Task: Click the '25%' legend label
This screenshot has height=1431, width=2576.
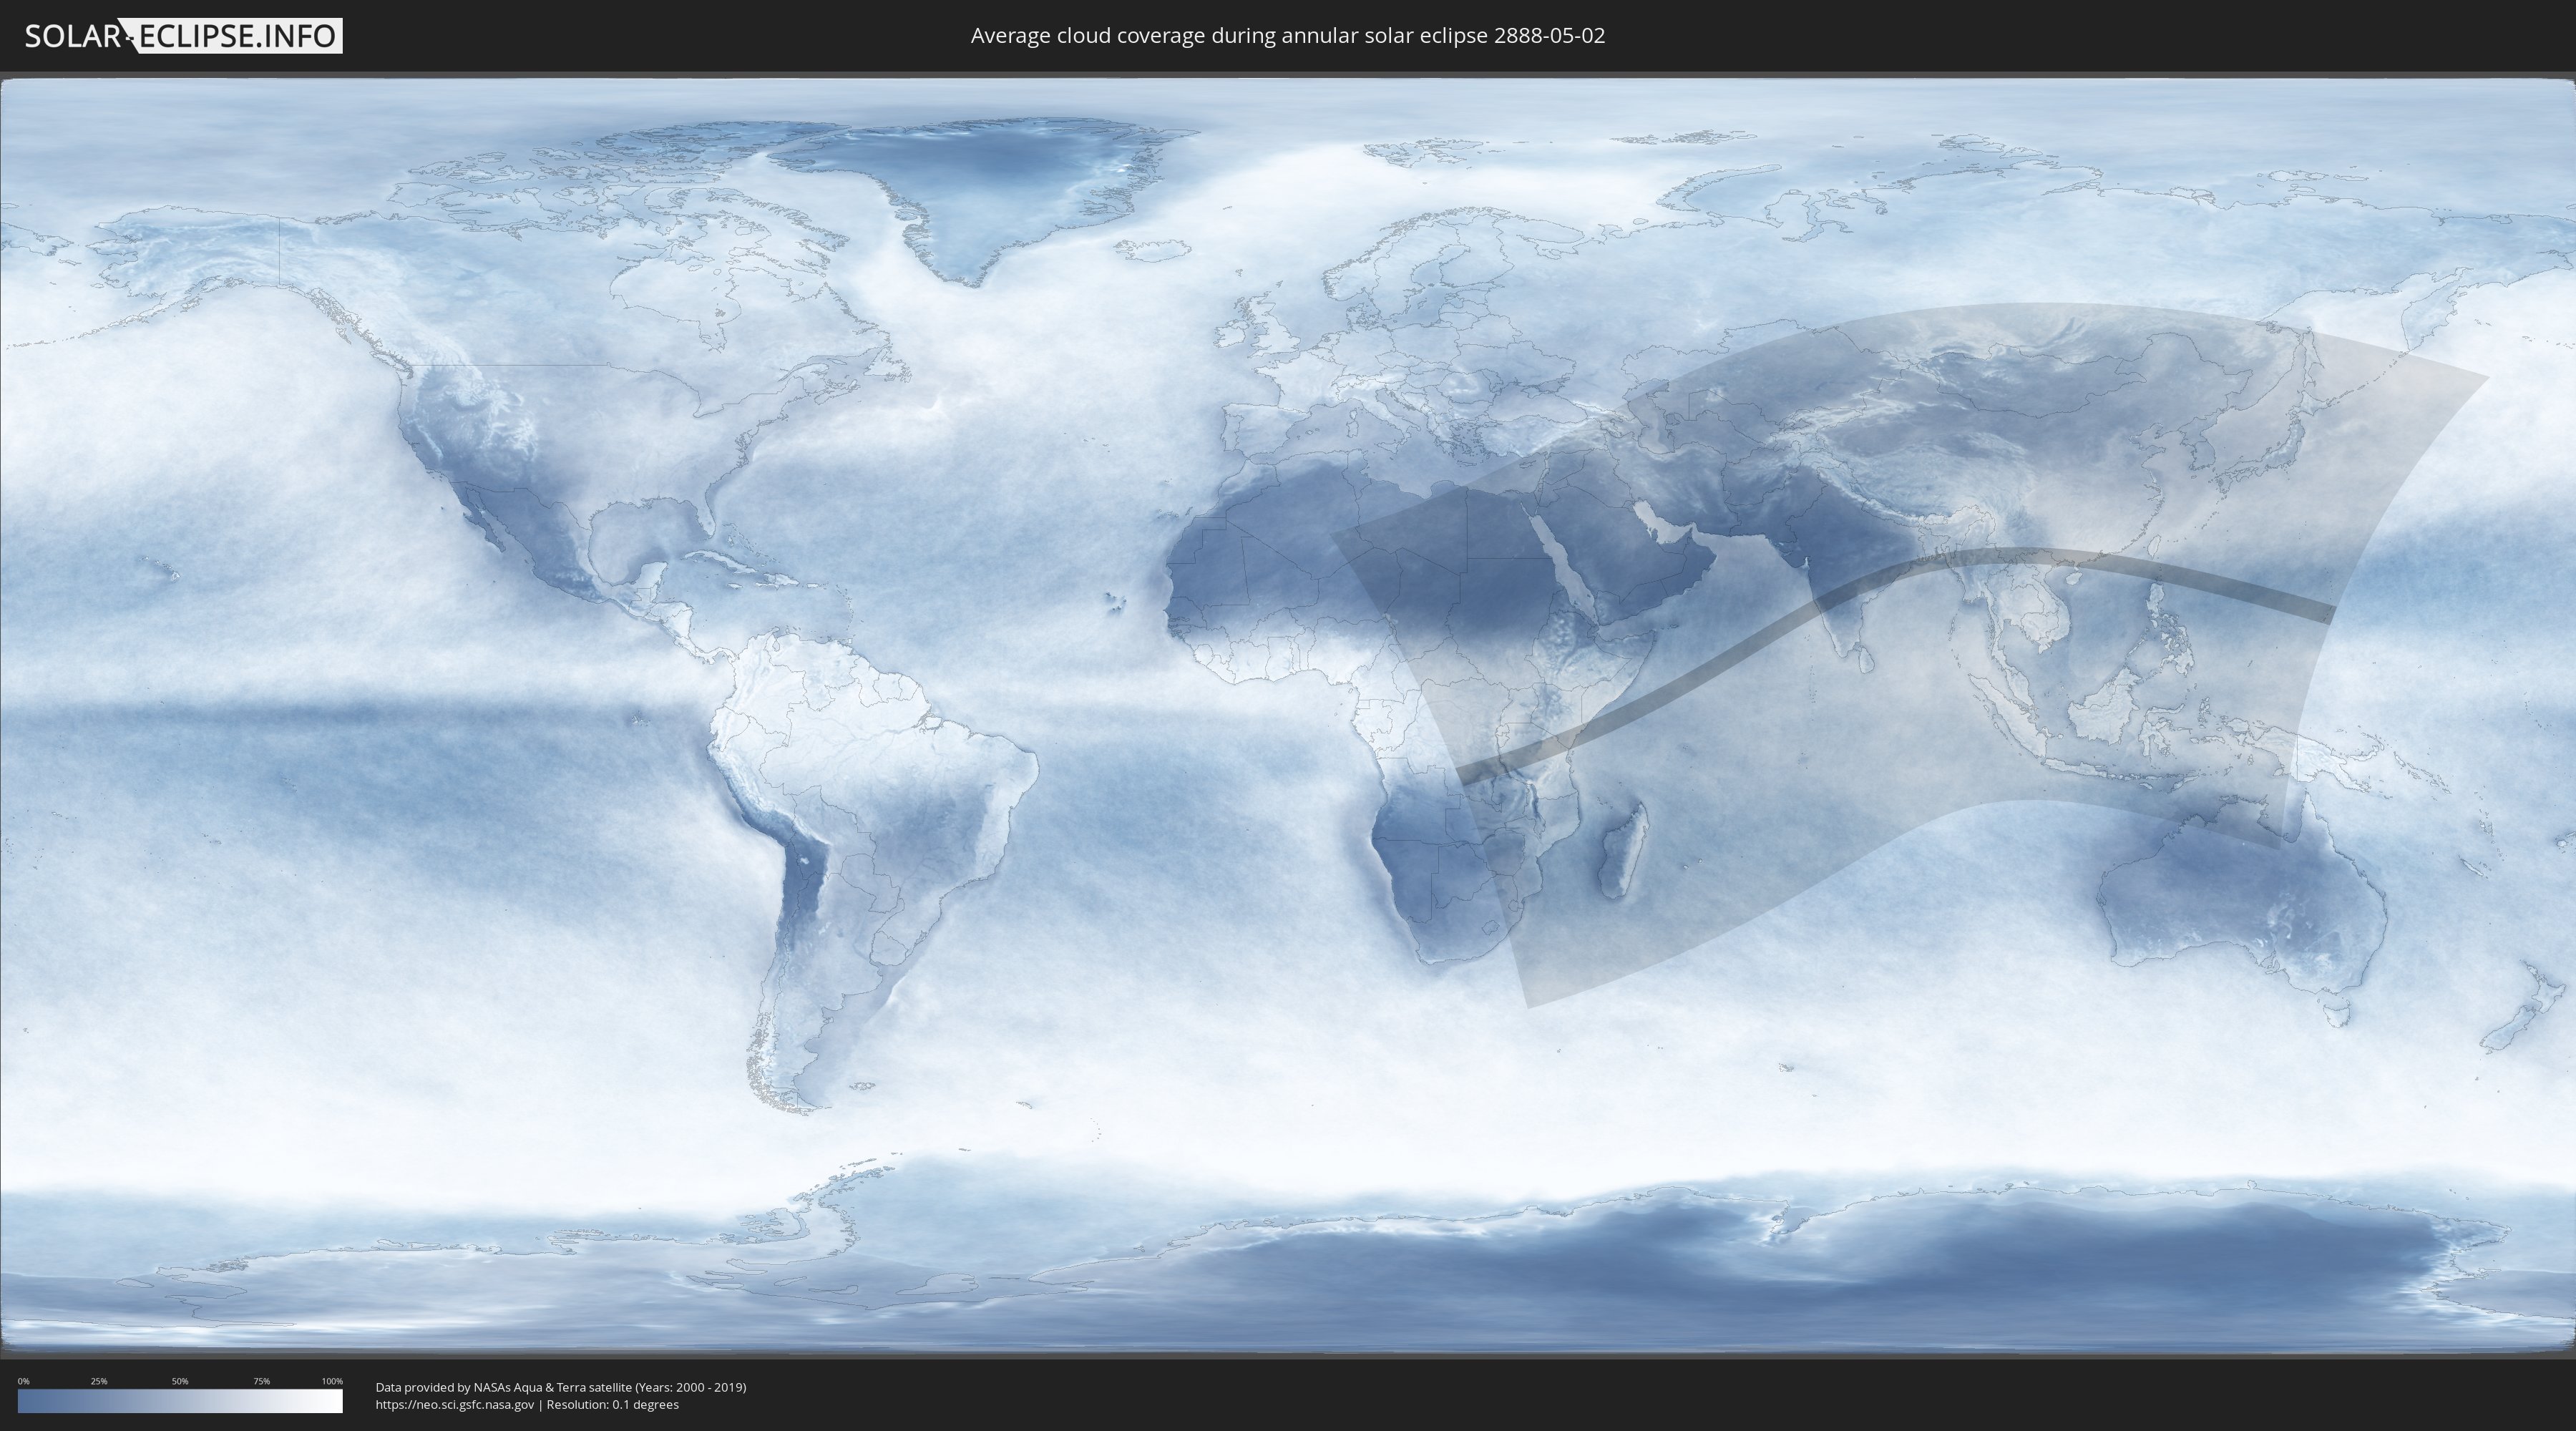Action: click(99, 1381)
